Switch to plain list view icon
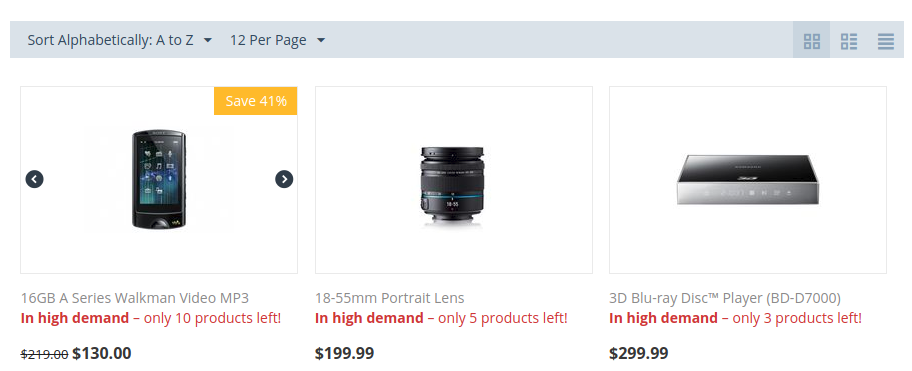 coord(885,40)
